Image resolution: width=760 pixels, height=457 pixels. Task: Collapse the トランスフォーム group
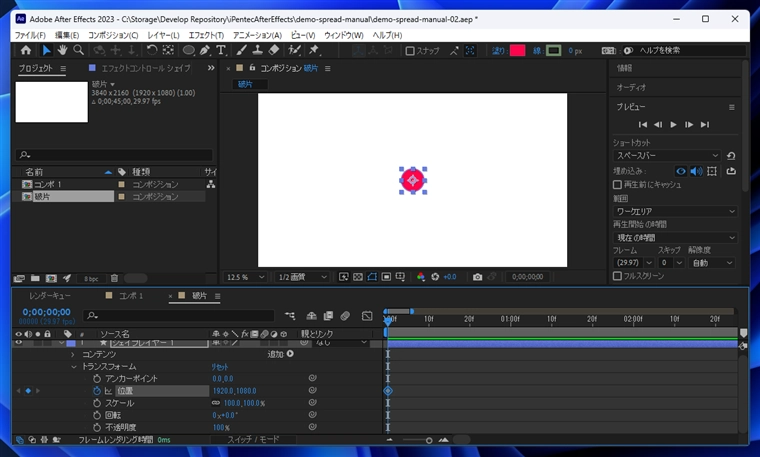[74, 367]
